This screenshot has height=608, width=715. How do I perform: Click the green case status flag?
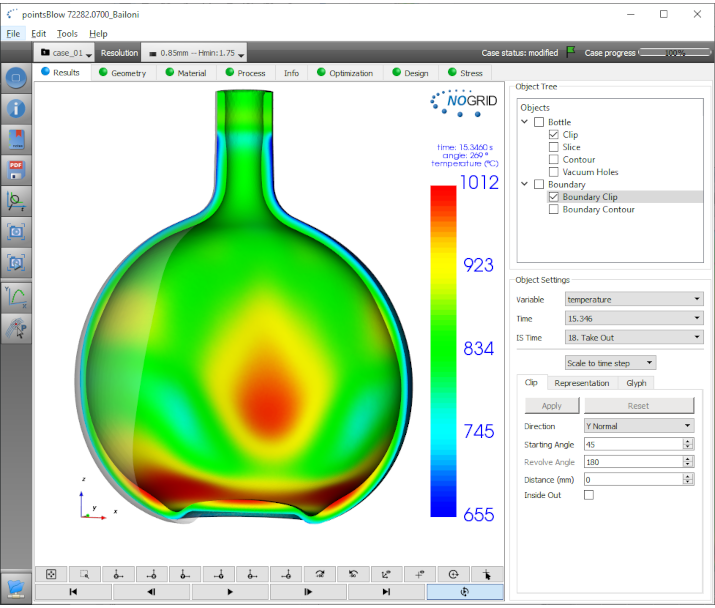570,52
